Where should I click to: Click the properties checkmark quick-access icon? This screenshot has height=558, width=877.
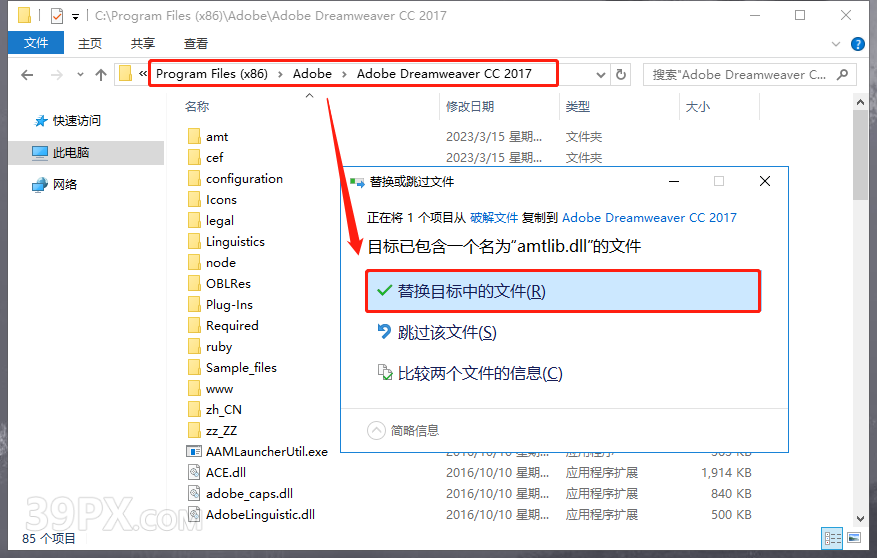click(x=56, y=16)
